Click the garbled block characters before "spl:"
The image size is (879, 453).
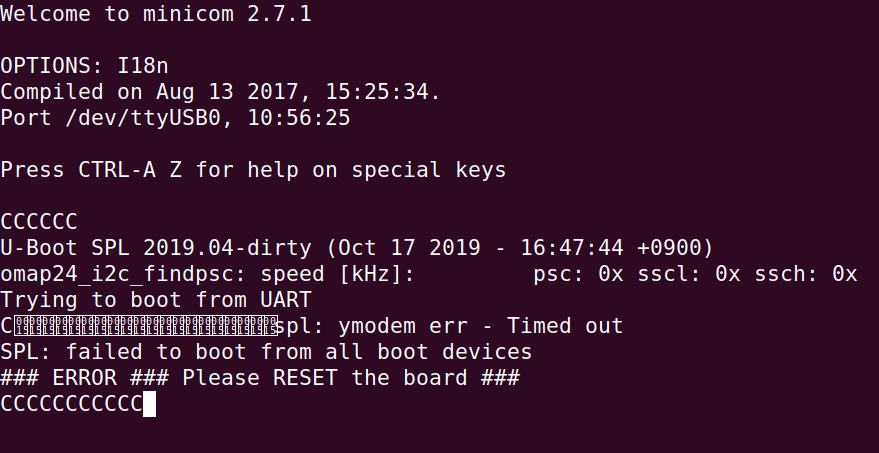pos(143,326)
